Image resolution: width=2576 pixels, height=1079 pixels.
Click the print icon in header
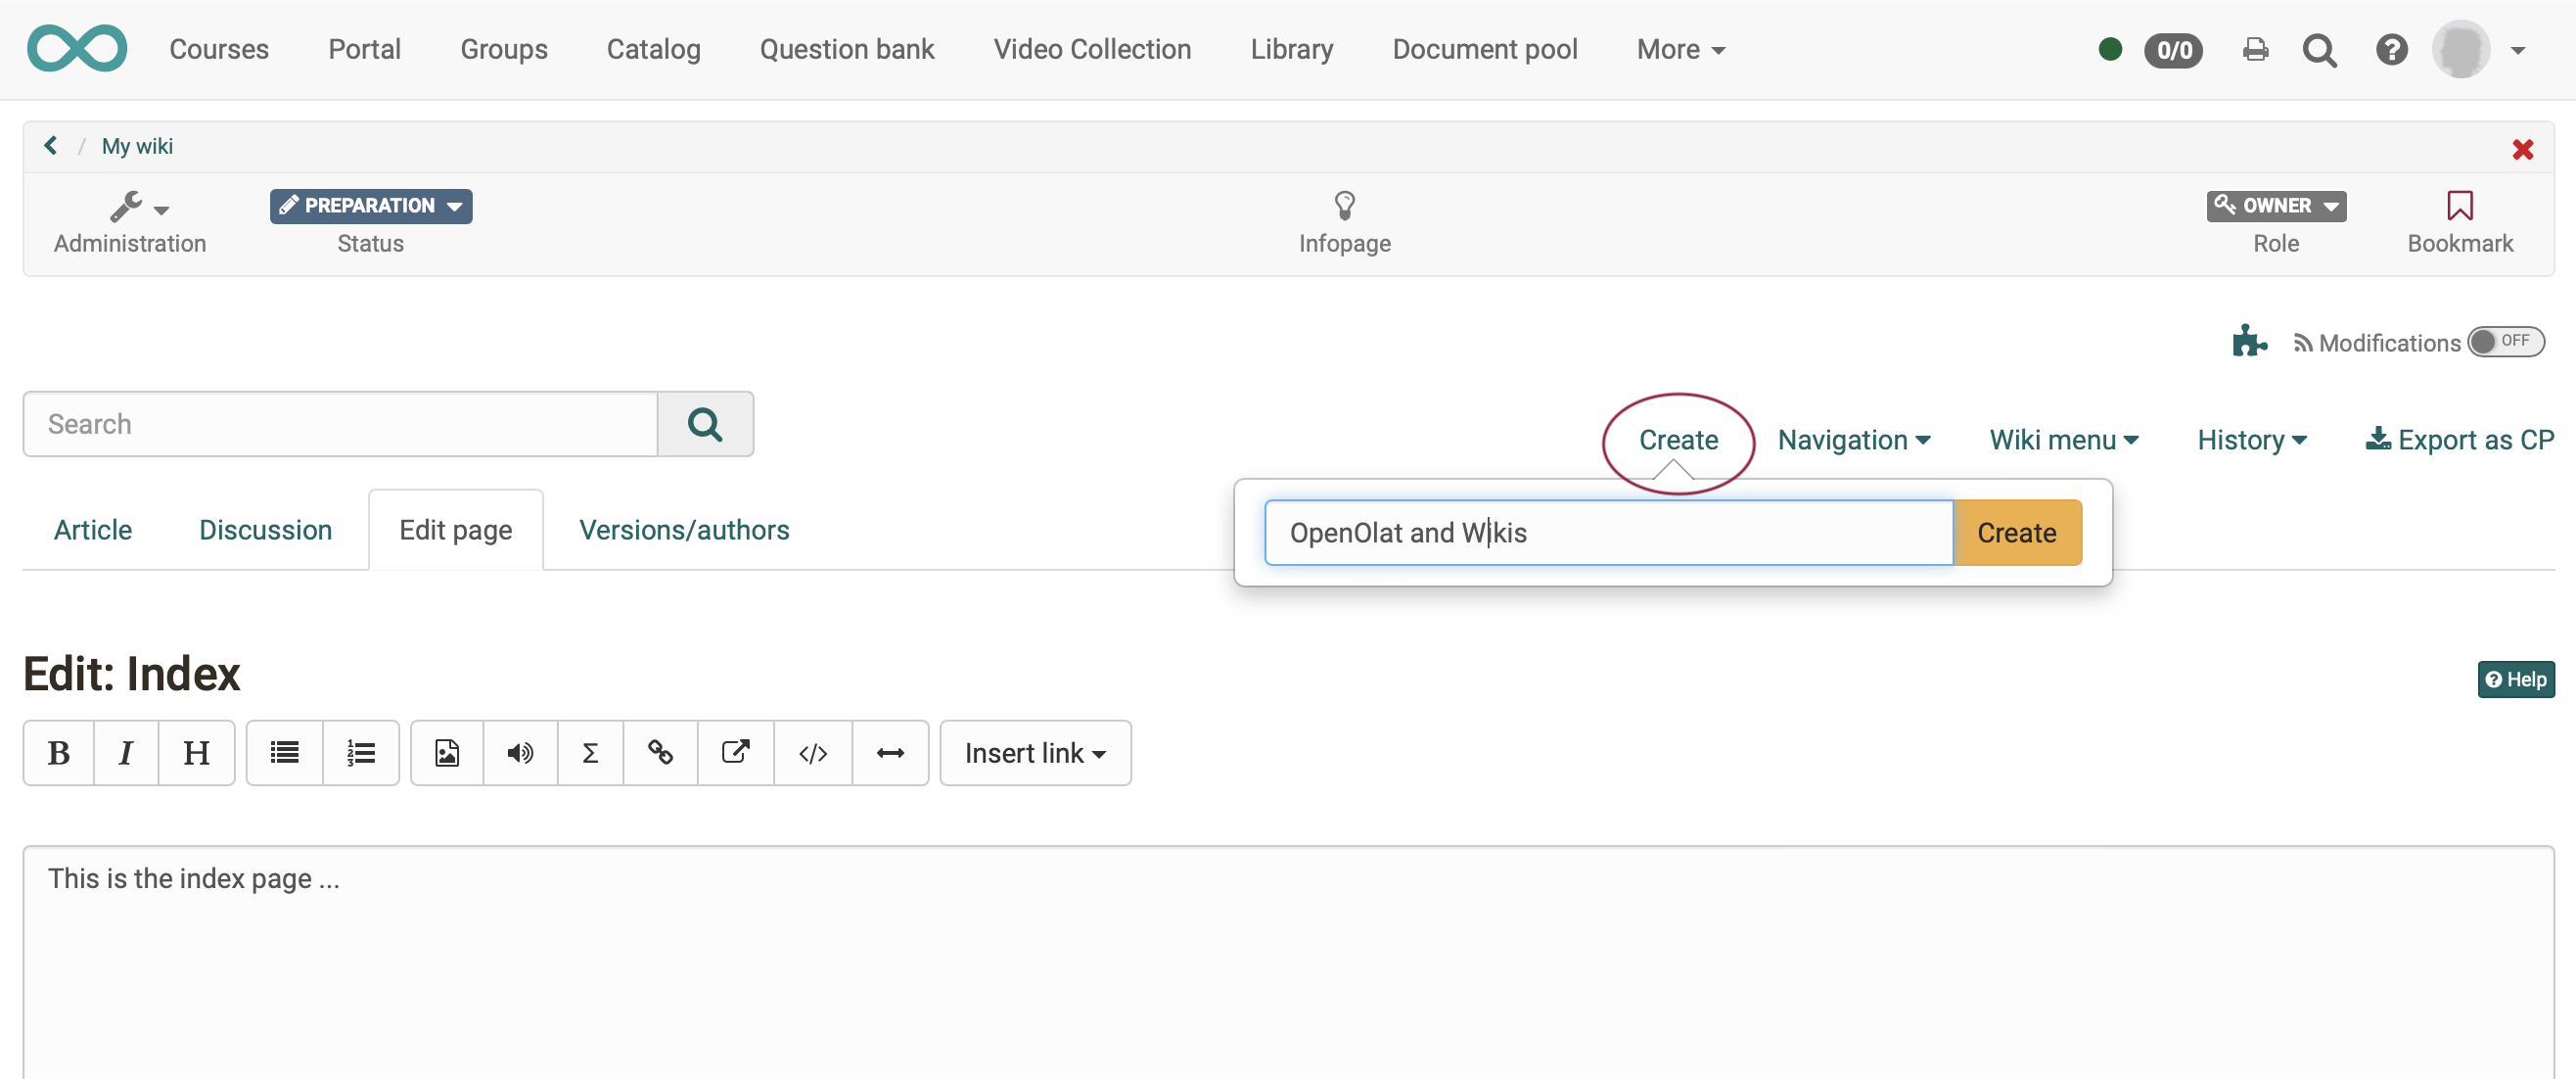pos(2255,49)
